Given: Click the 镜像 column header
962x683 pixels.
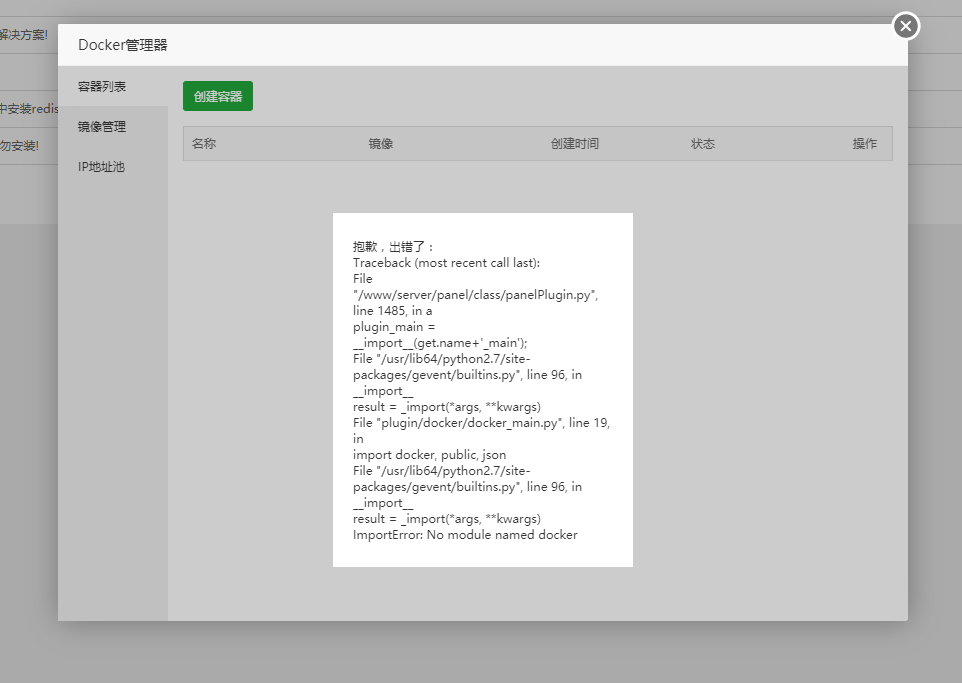Looking at the screenshot, I should click(380, 144).
